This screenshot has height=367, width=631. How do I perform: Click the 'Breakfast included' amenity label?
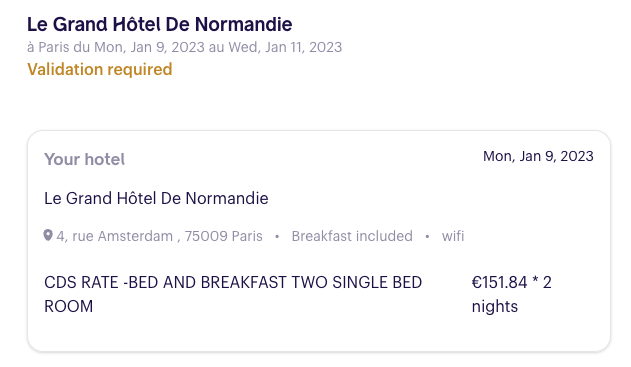[x=352, y=236]
